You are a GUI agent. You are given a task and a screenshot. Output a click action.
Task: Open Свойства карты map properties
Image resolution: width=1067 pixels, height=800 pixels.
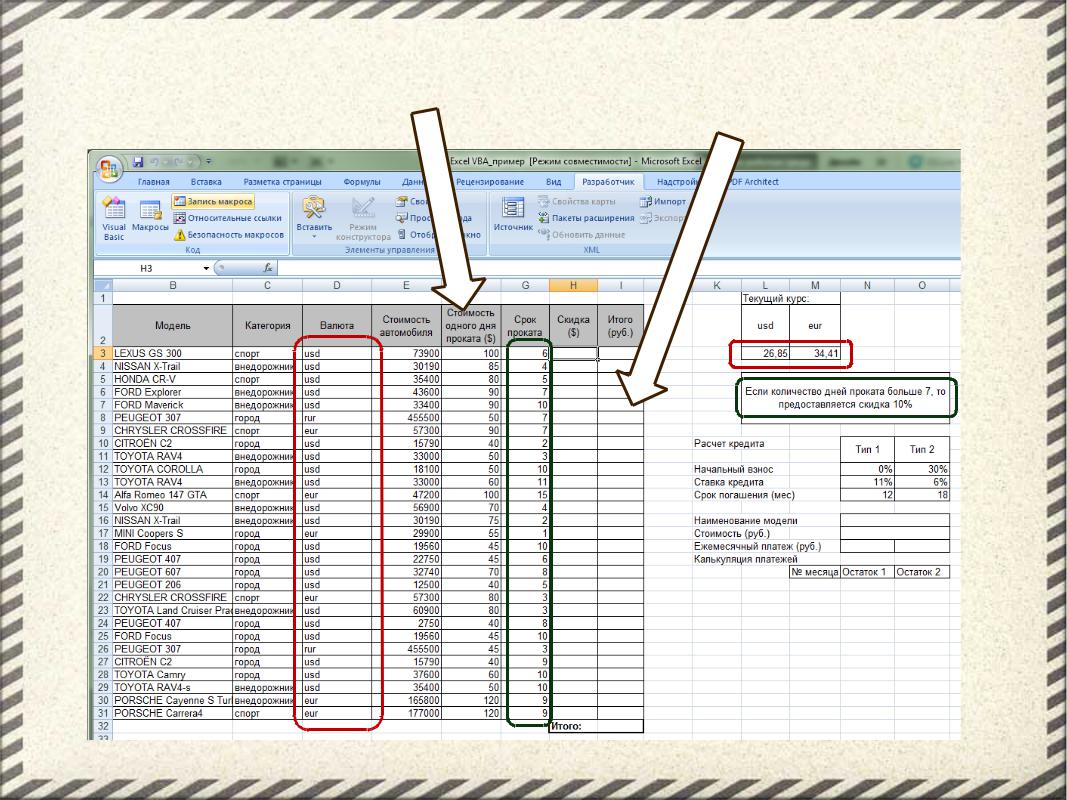[x=576, y=201]
